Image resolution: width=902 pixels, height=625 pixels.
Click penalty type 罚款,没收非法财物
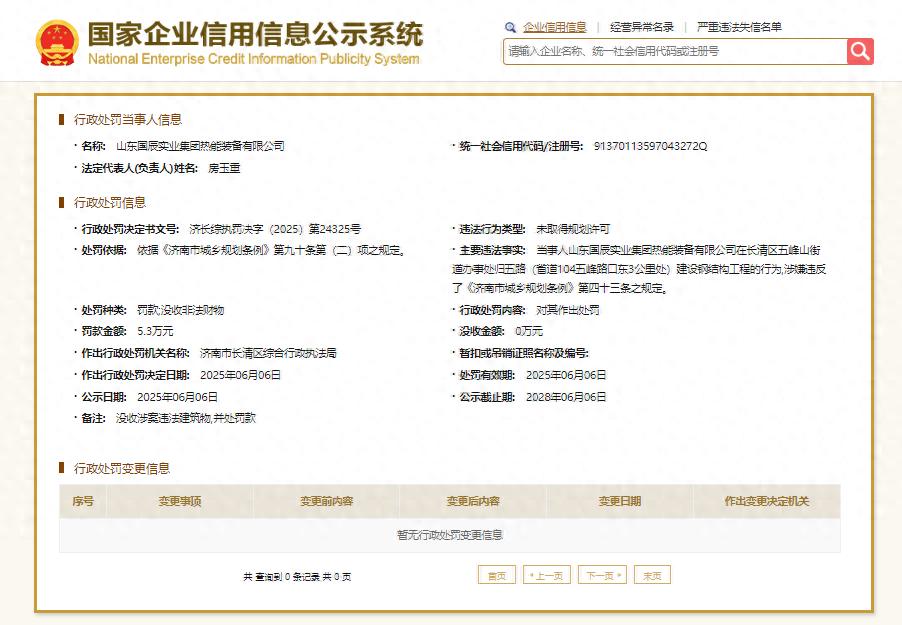tap(180, 310)
